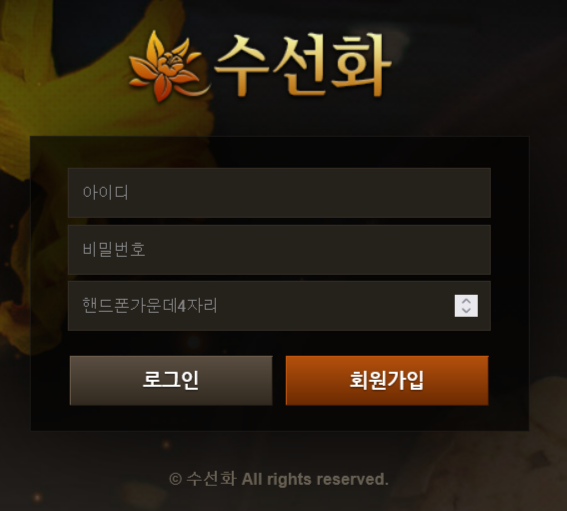Decrease phone digits with stepper down arrow
Viewport: 567px width, 511px height.
click(466, 311)
